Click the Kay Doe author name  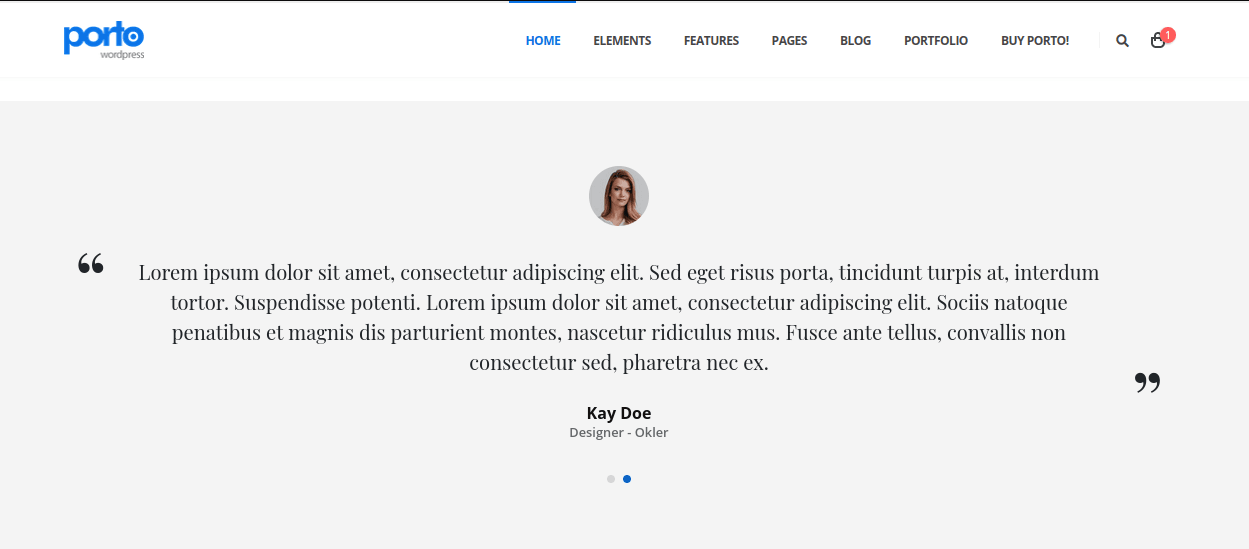click(618, 413)
